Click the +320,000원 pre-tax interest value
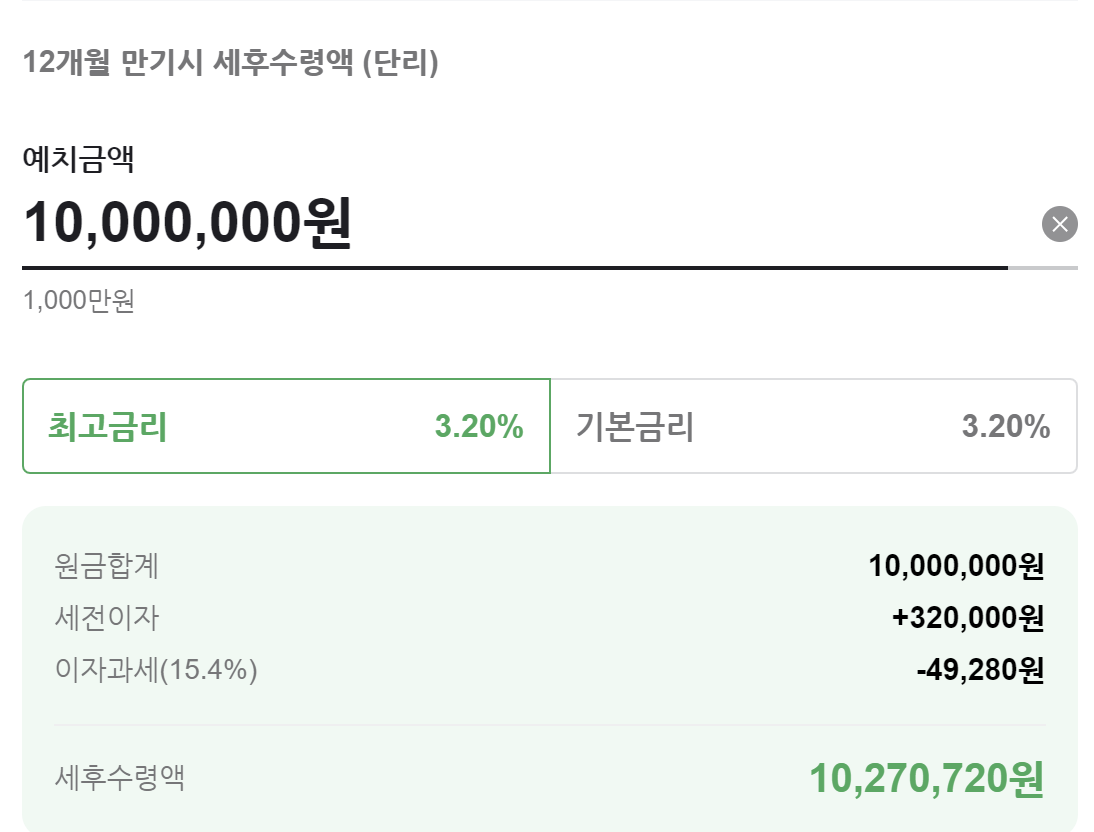1094x832 pixels. click(968, 618)
